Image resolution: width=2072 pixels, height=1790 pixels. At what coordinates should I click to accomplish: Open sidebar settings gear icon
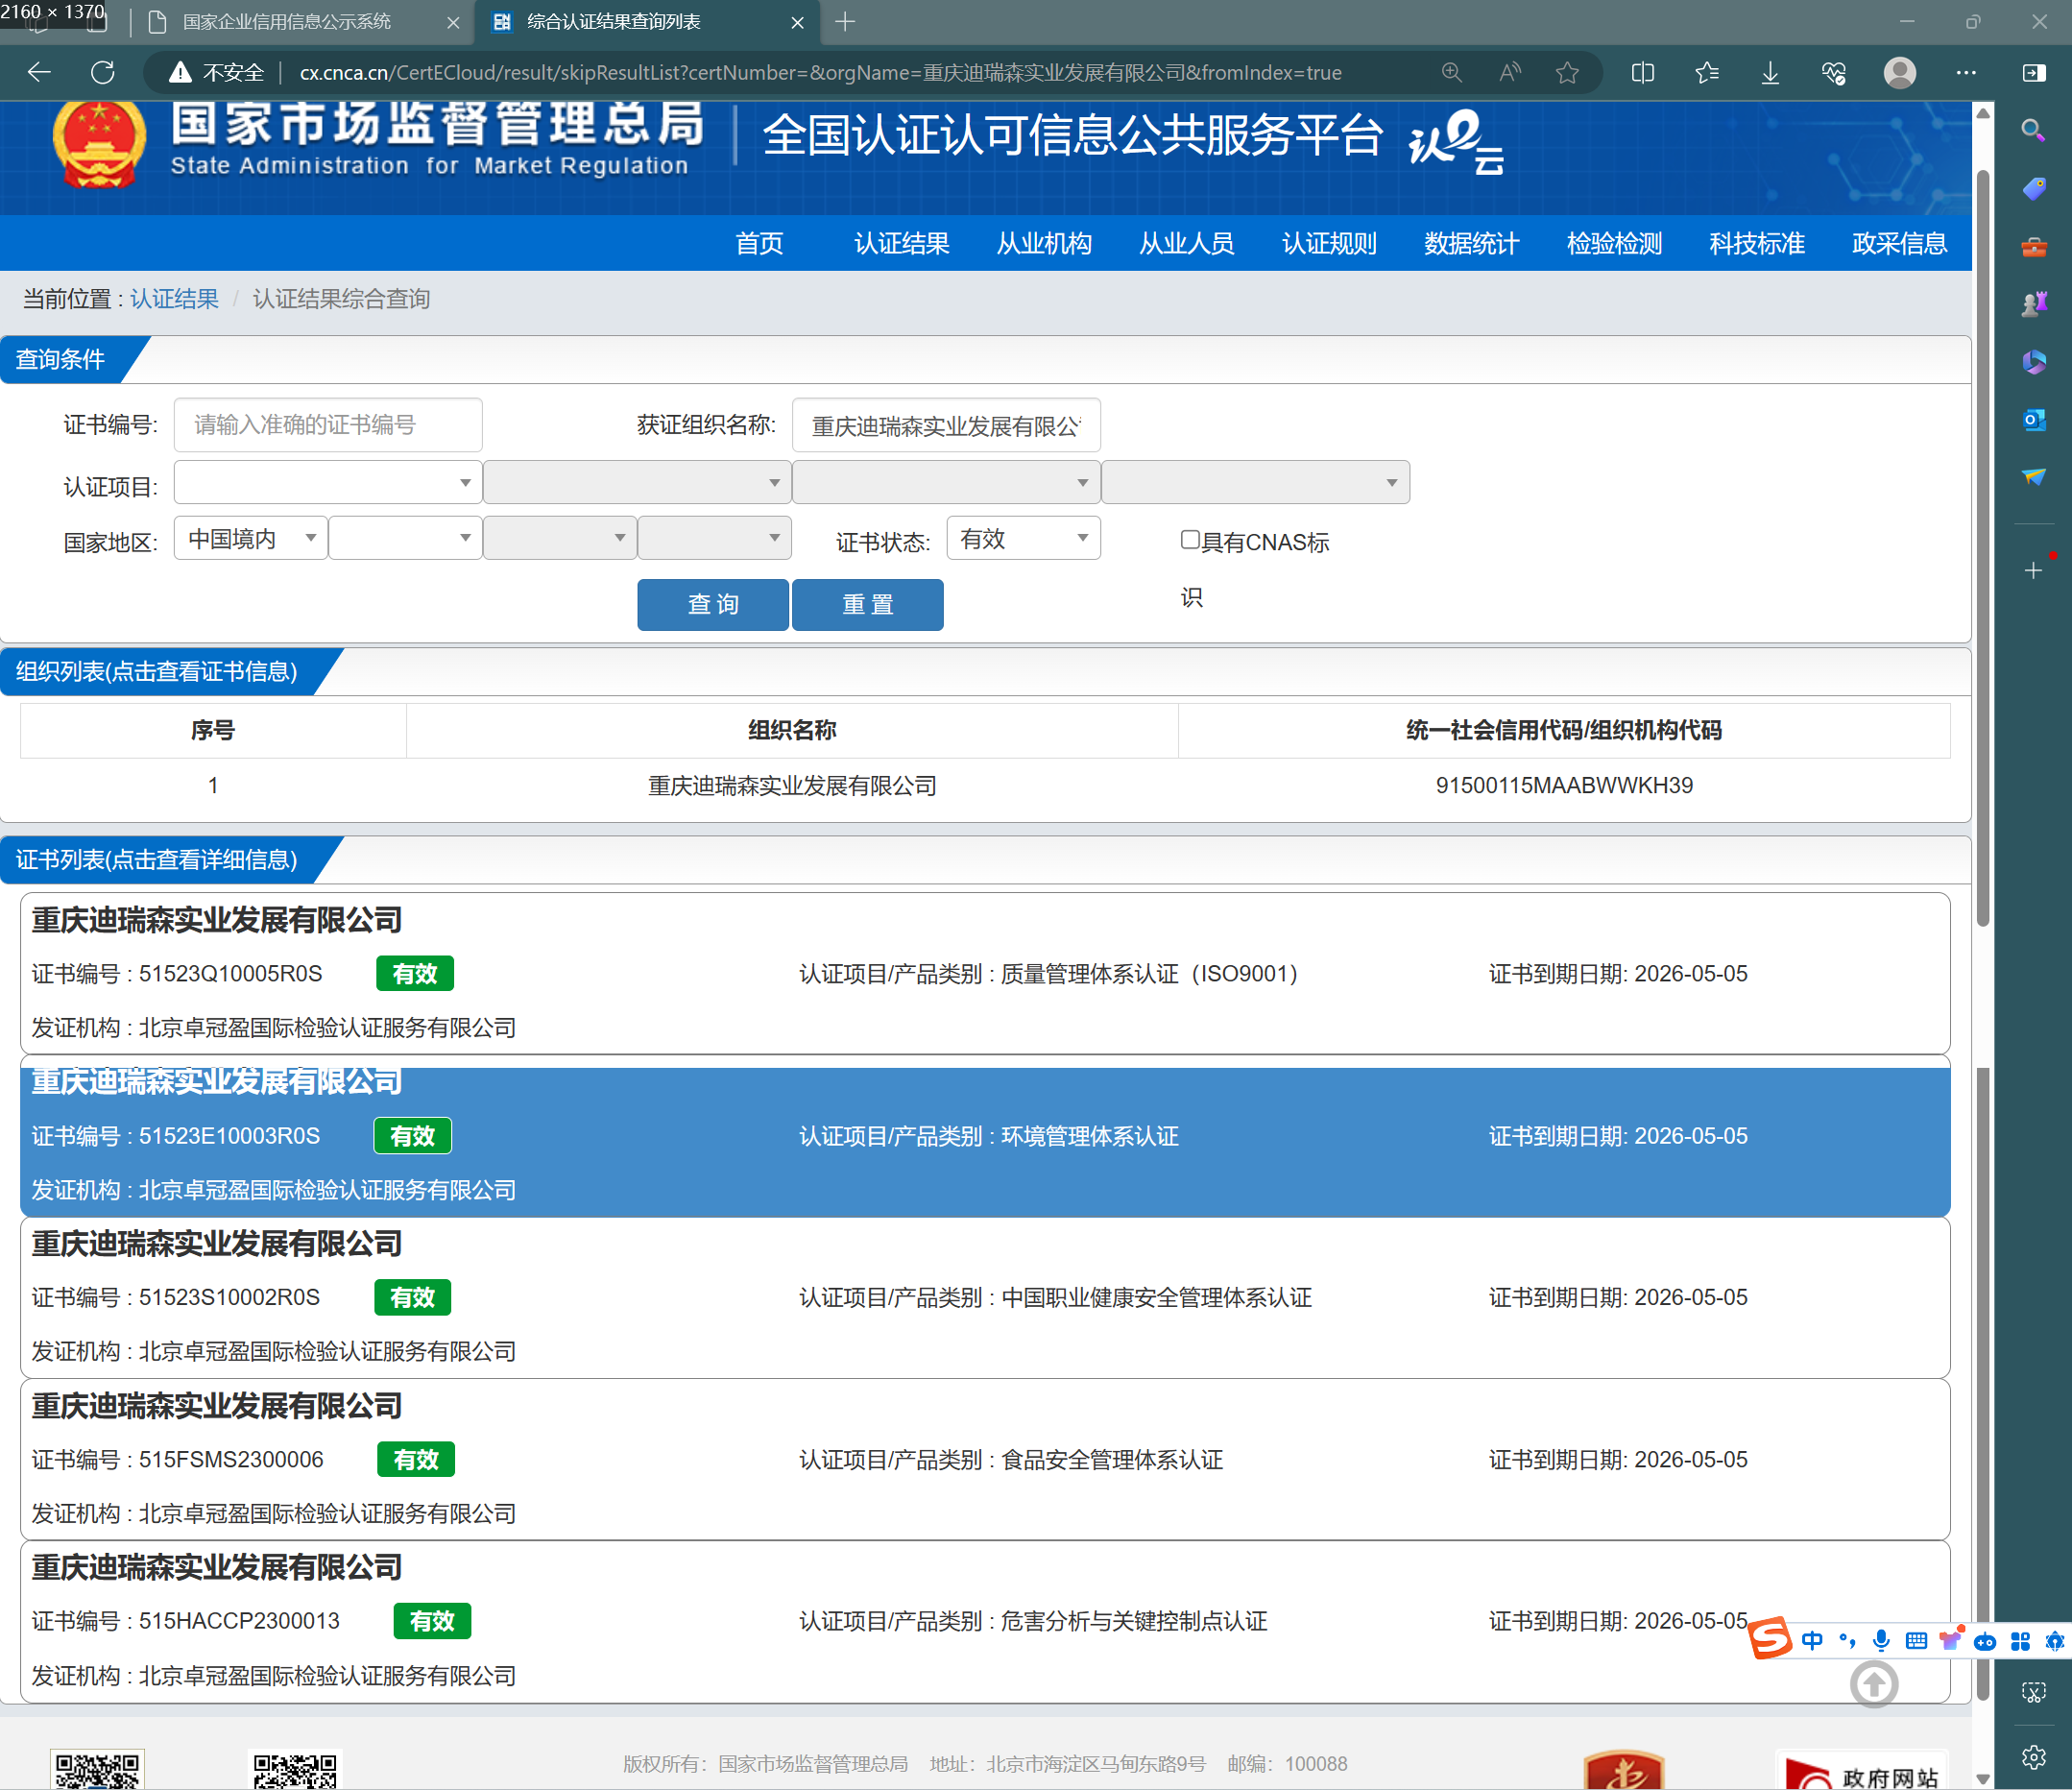(2033, 1757)
